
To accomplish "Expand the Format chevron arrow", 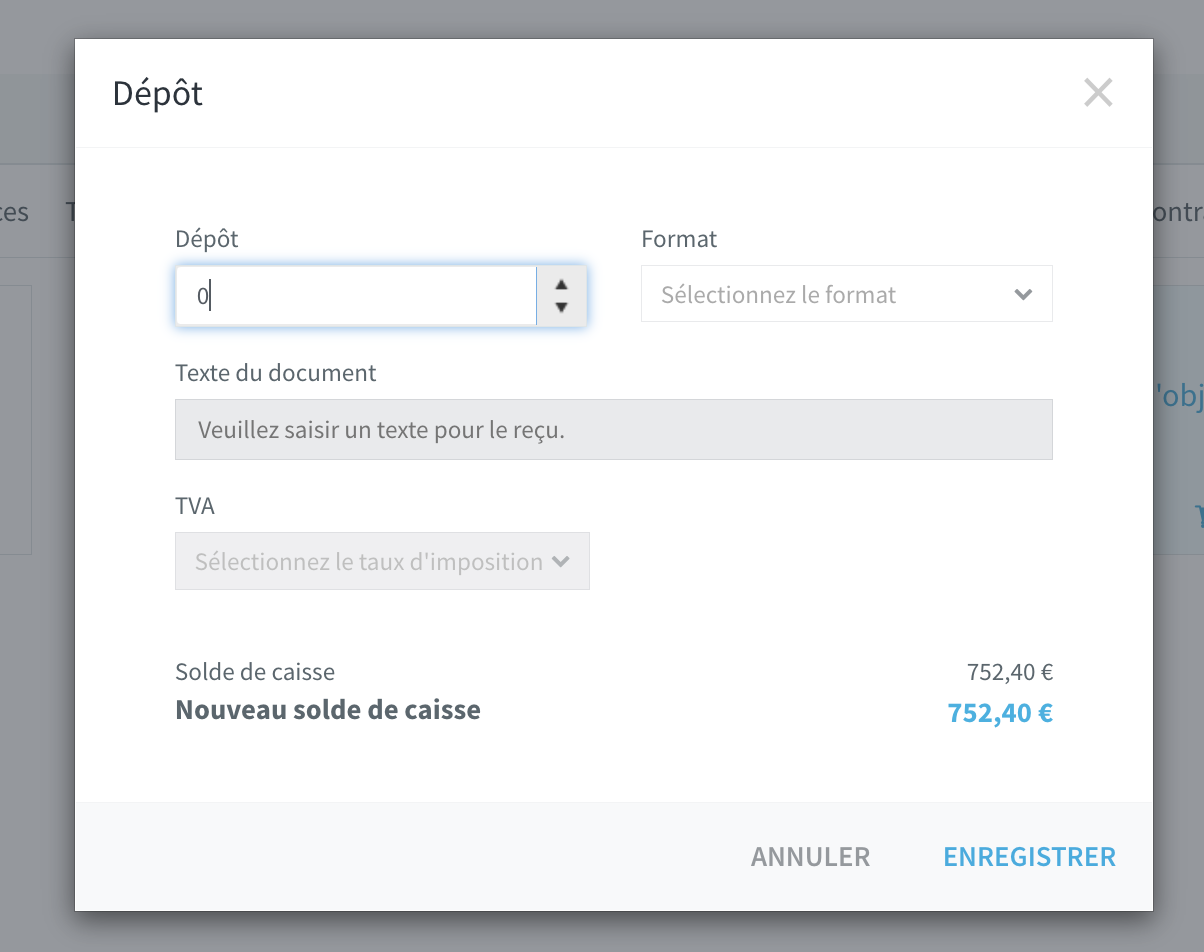I will tap(1022, 295).
